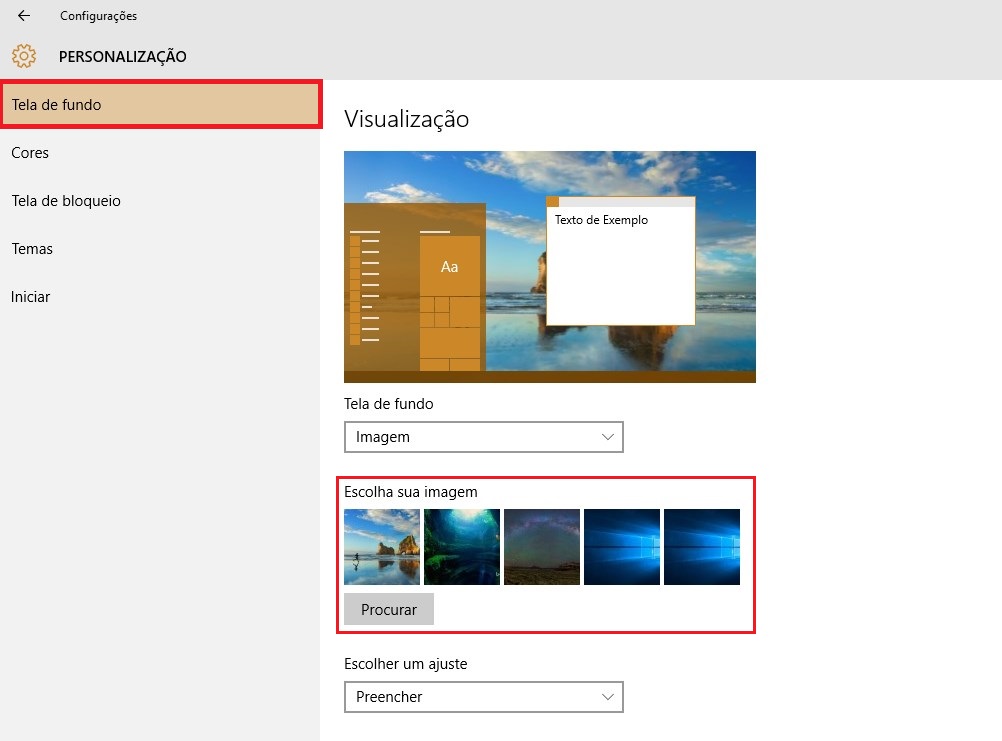Click the chevron on Imagem combo box
Screen dimensions: 1002x741
(607, 437)
